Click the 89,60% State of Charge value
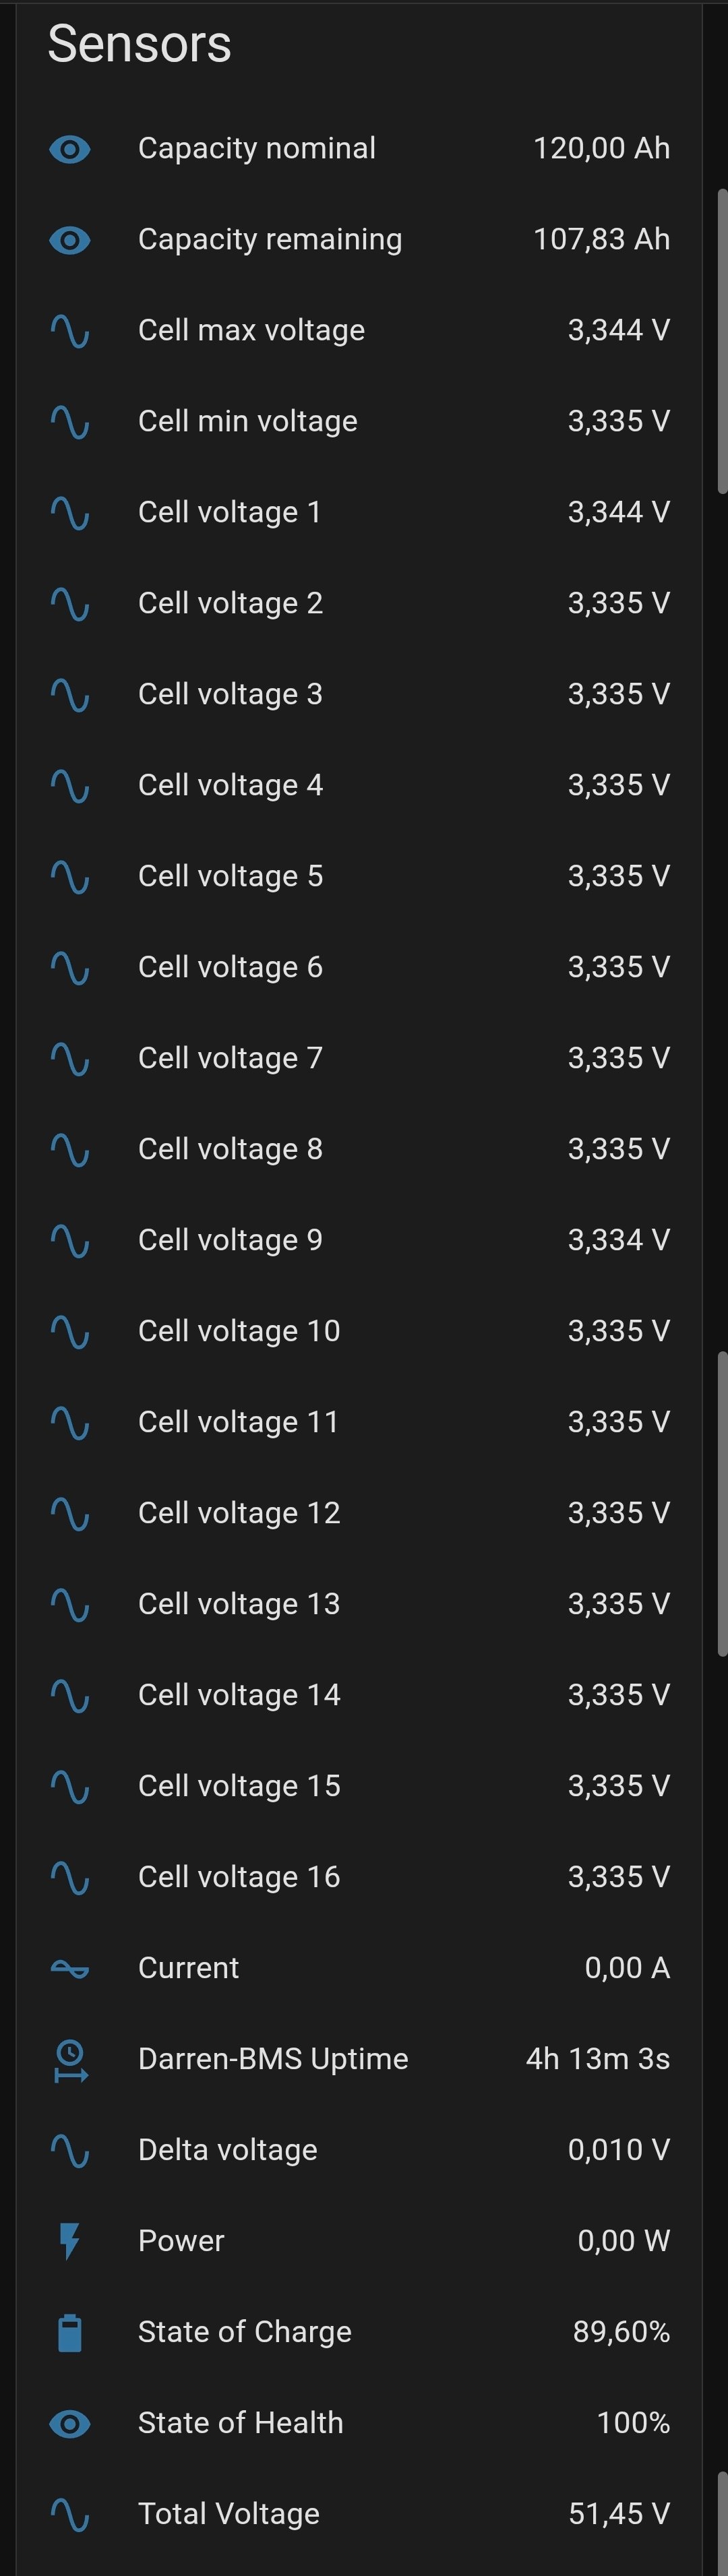Image resolution: width=728 pixels, height=2576 pixels. [x=621, y=2333]
